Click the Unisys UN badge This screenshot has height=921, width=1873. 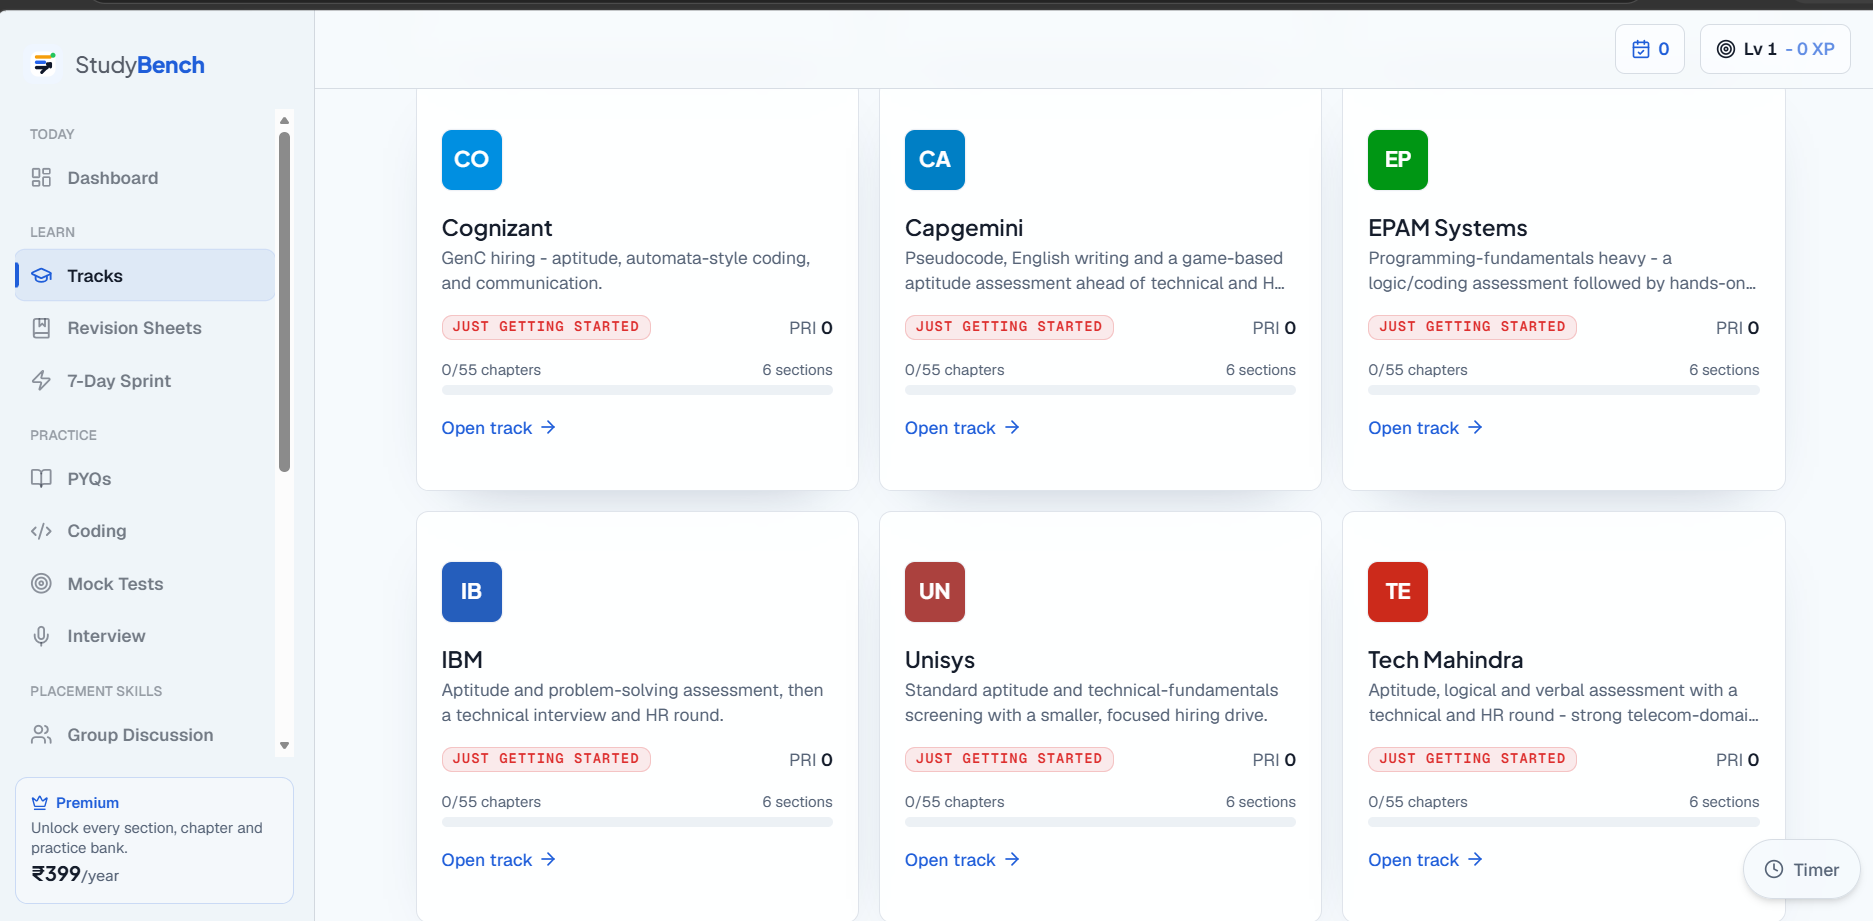click(x=935, y=592)
